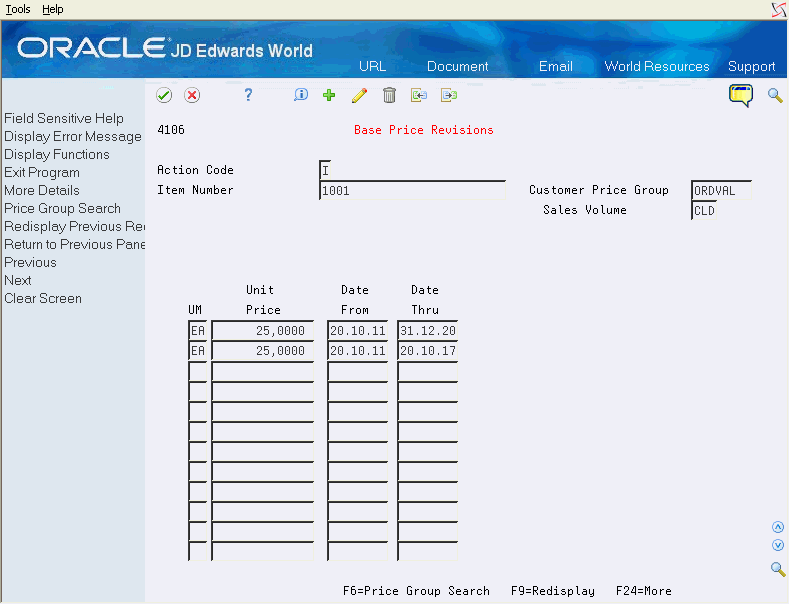Select Field Sensitive Help in sidebar

(64, 118)
